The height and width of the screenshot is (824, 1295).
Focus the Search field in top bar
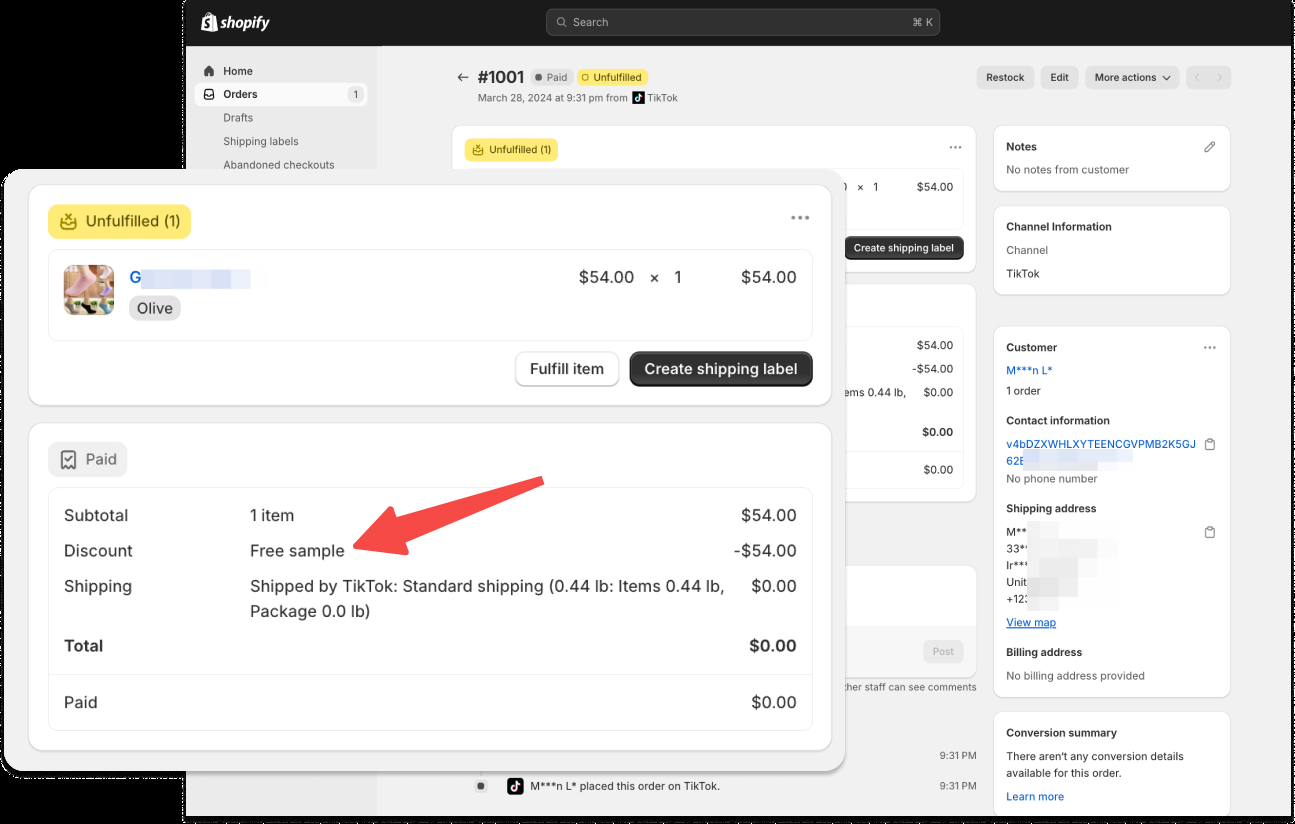point(742,22)
